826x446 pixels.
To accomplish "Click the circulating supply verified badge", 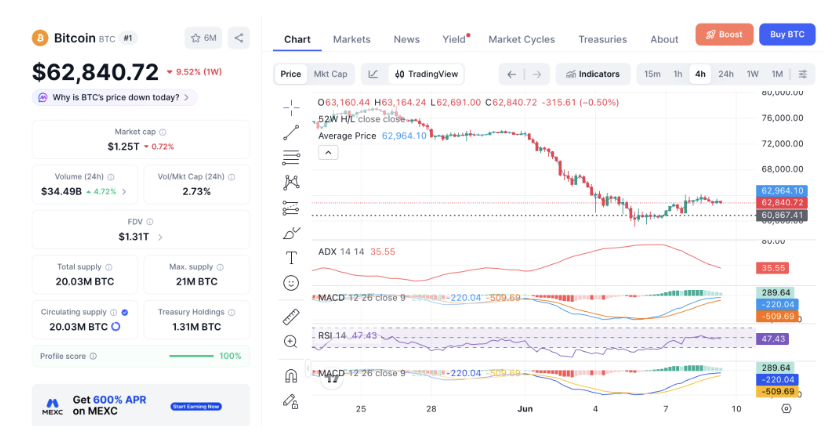I will coord(125,312).
